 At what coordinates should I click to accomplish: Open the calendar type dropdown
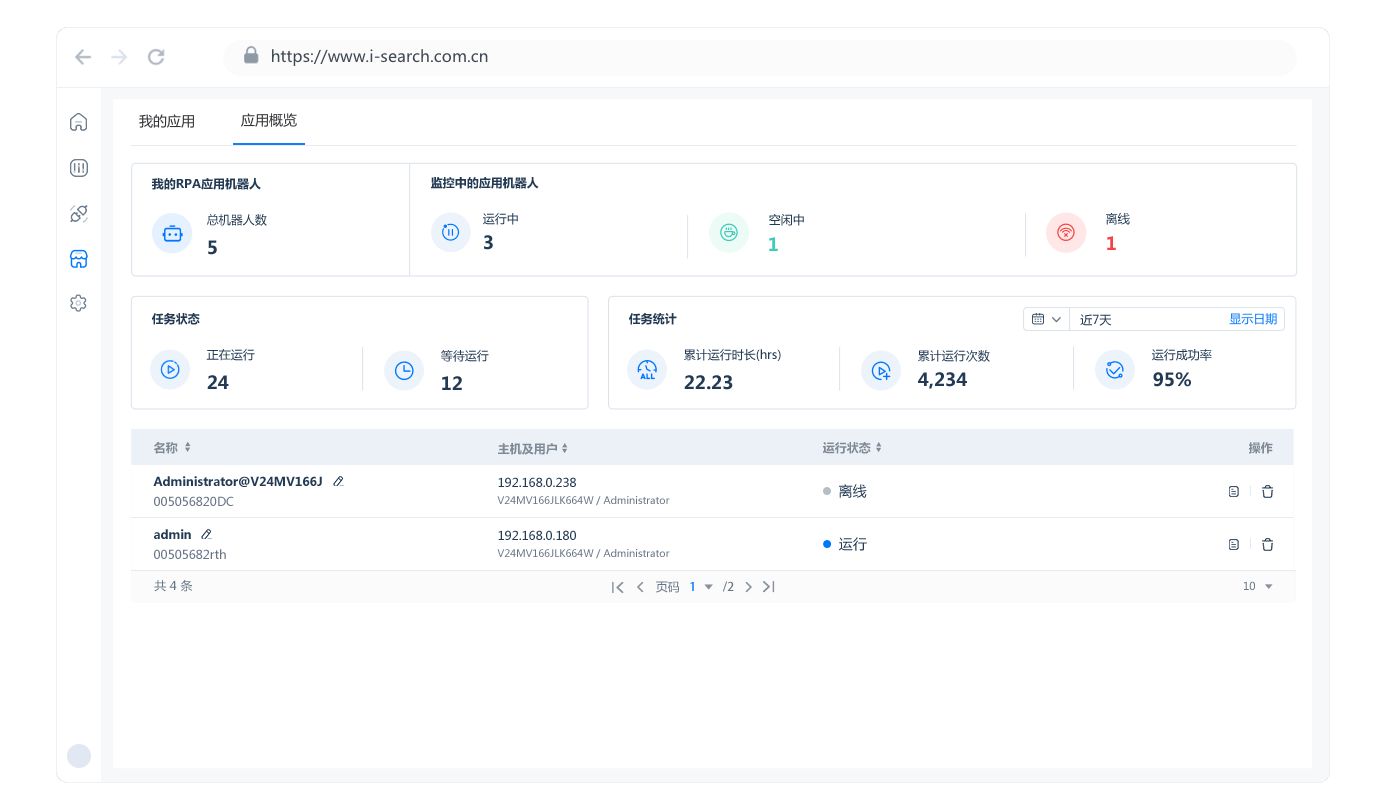tap(1046, 319)
